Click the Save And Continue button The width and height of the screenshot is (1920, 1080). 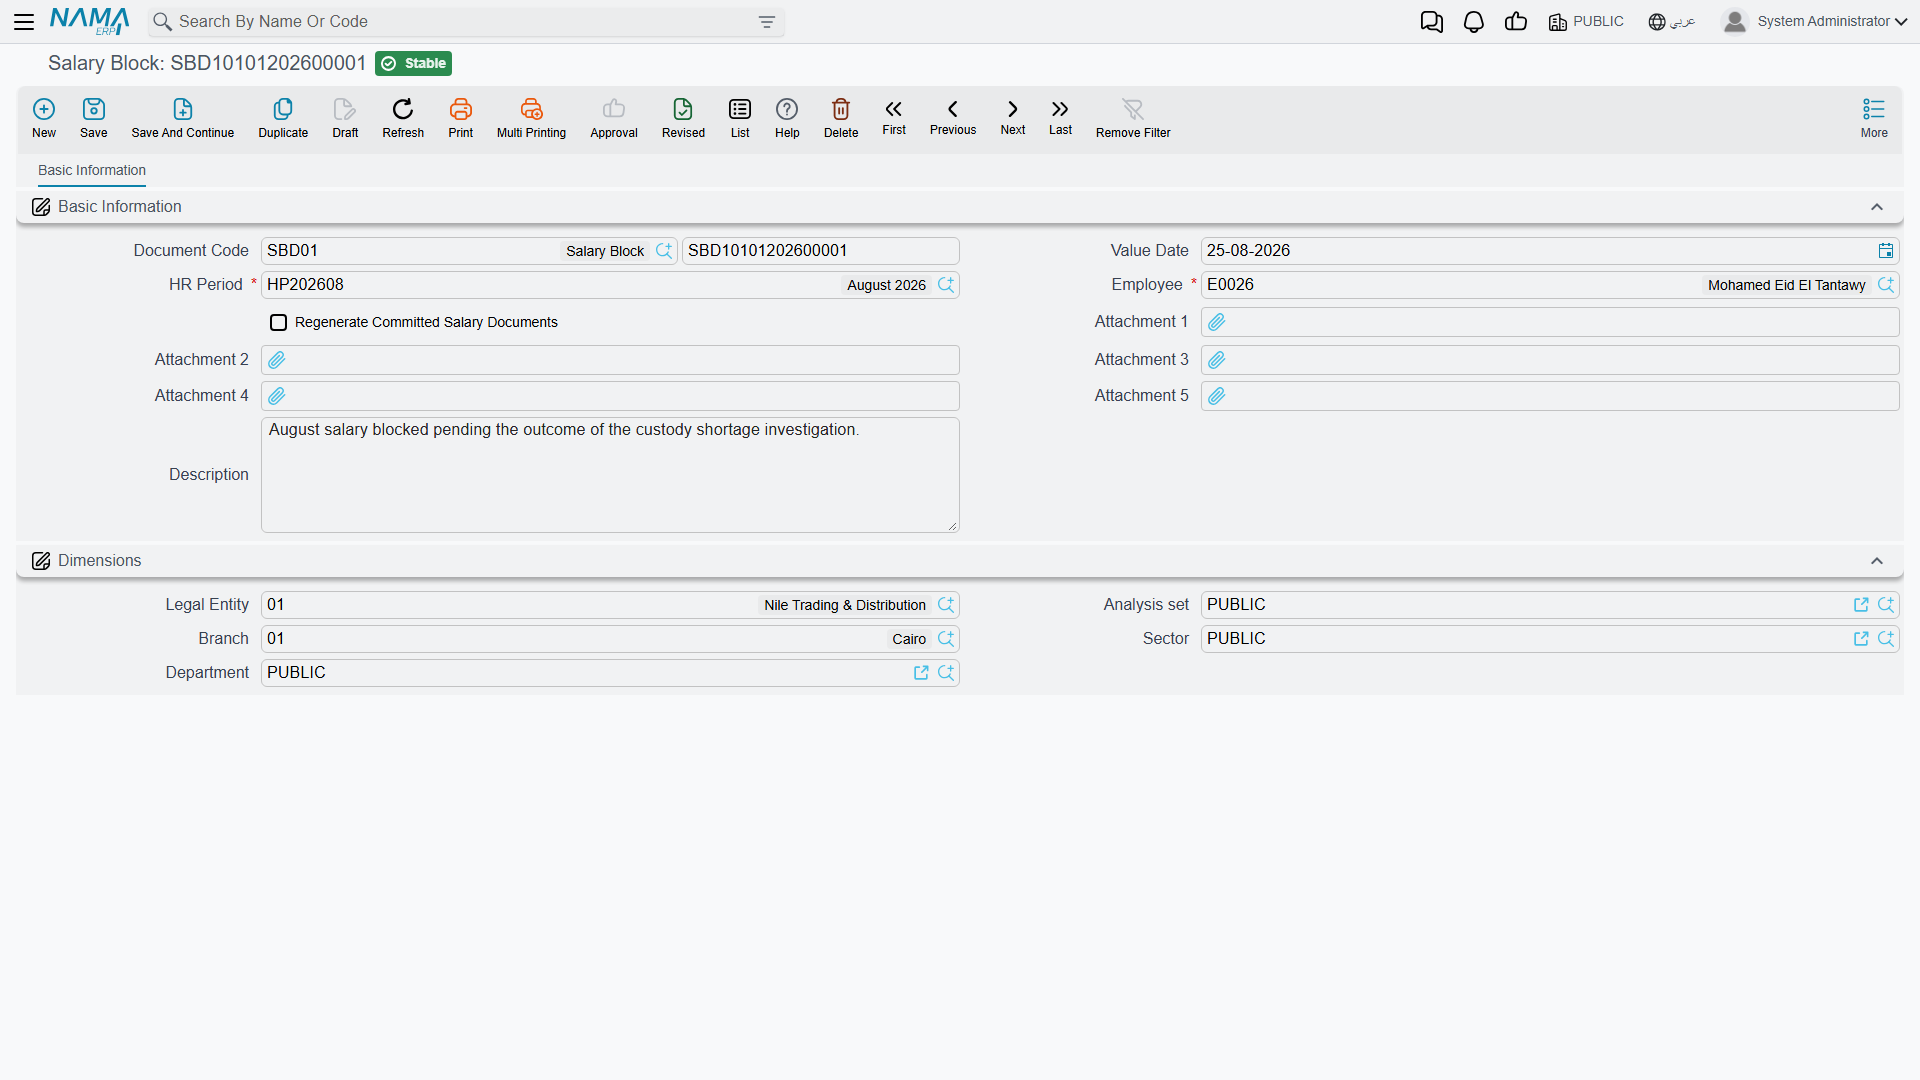pos(182,118)
